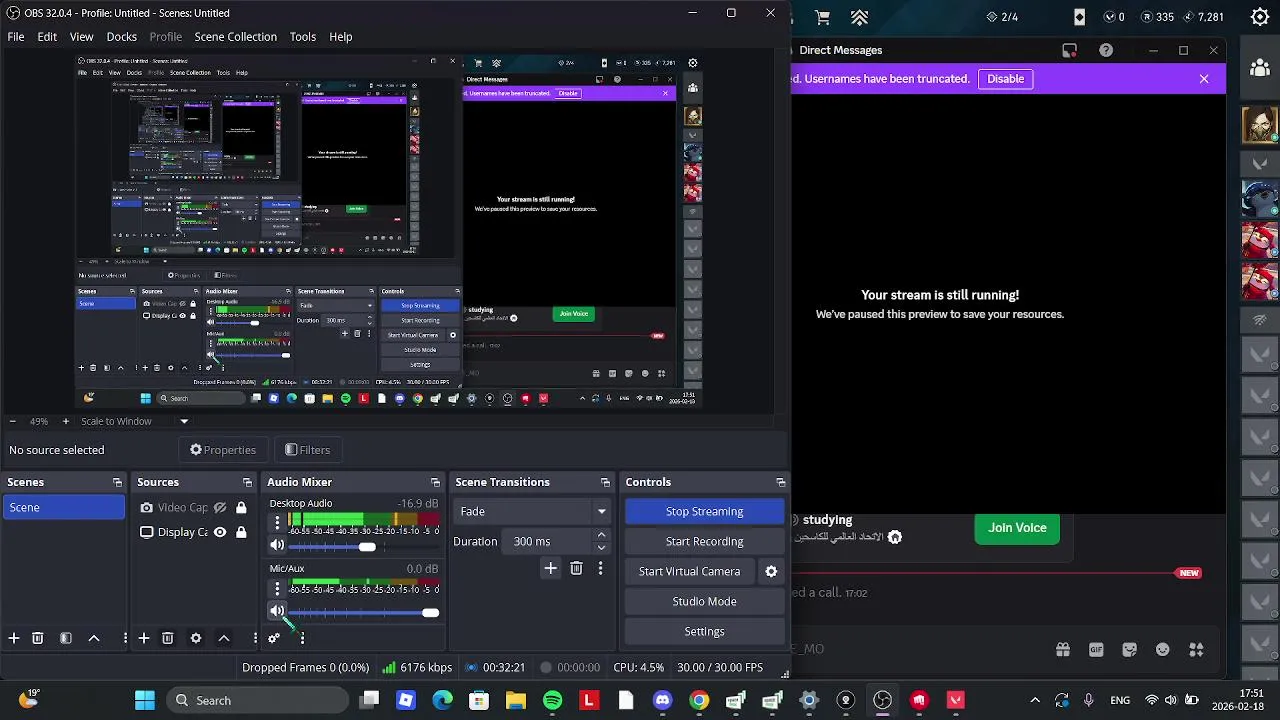1280x720 pixels.
Task: Click gift icon in Discord message bar
Action: tap(1063, 649)
